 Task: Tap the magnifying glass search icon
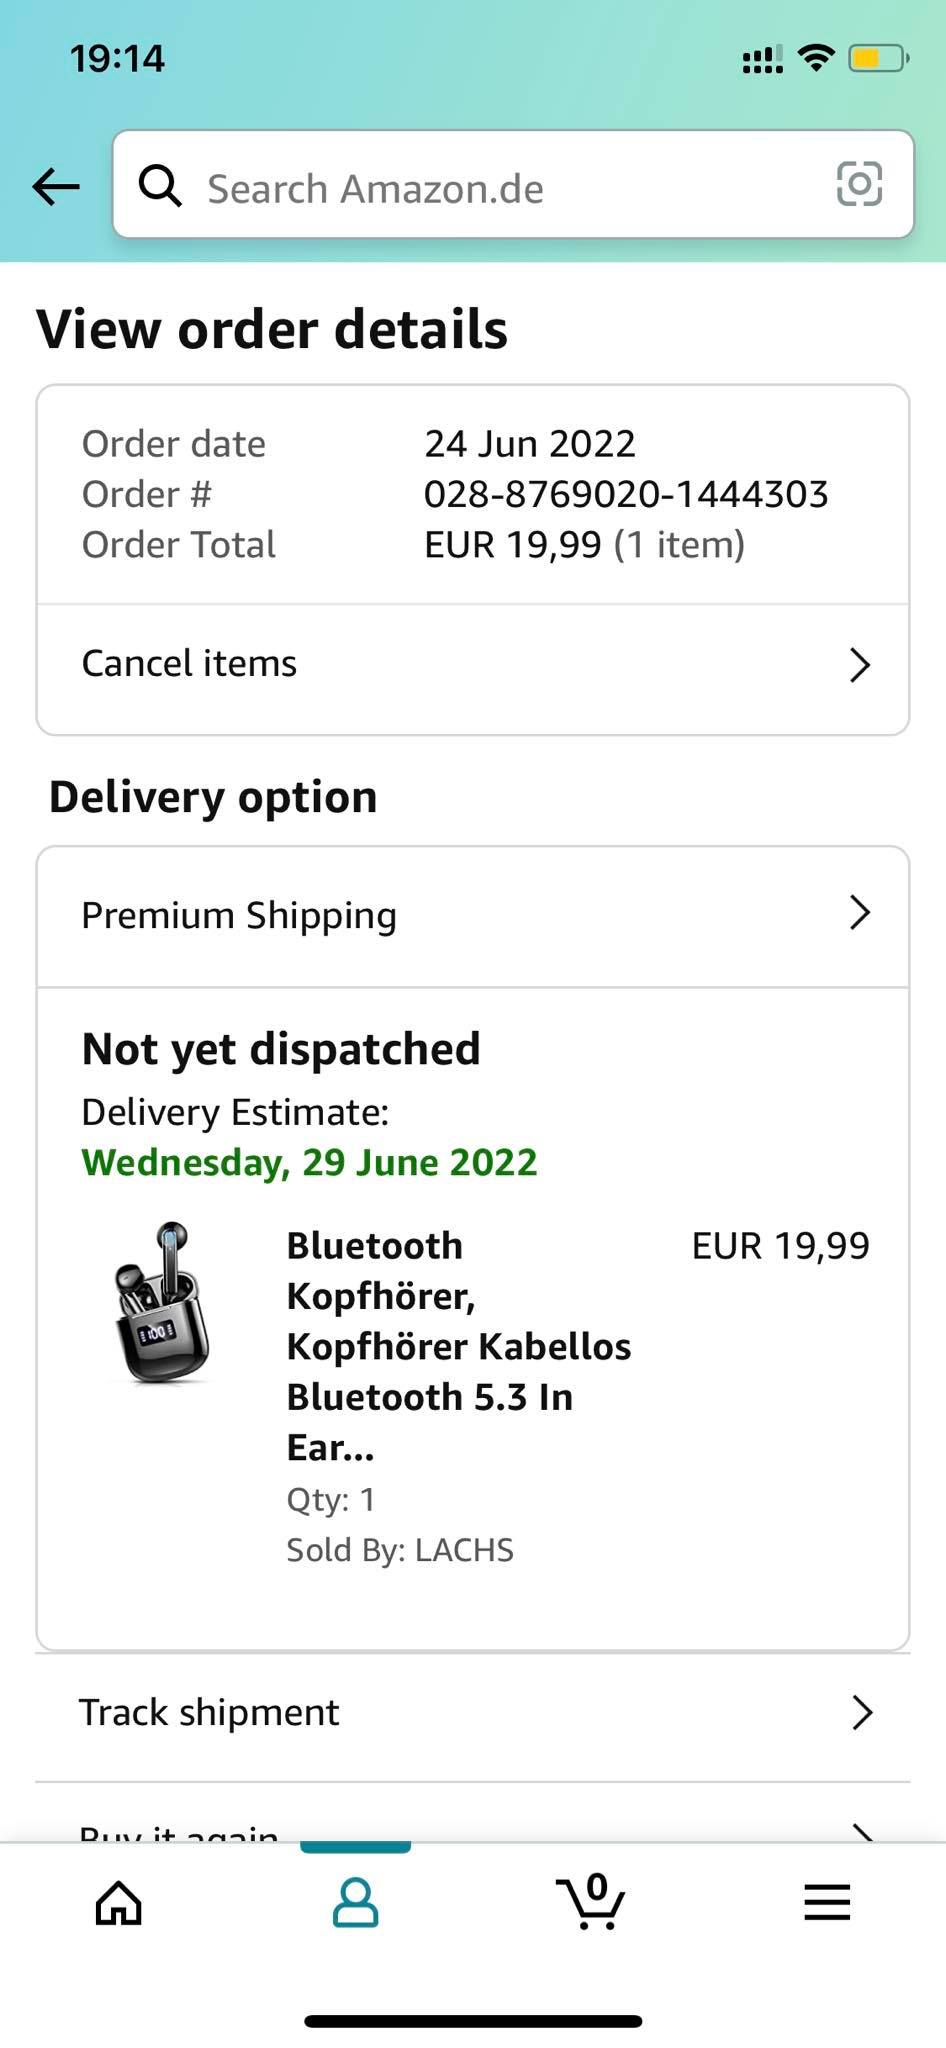(x=160, y=185)
